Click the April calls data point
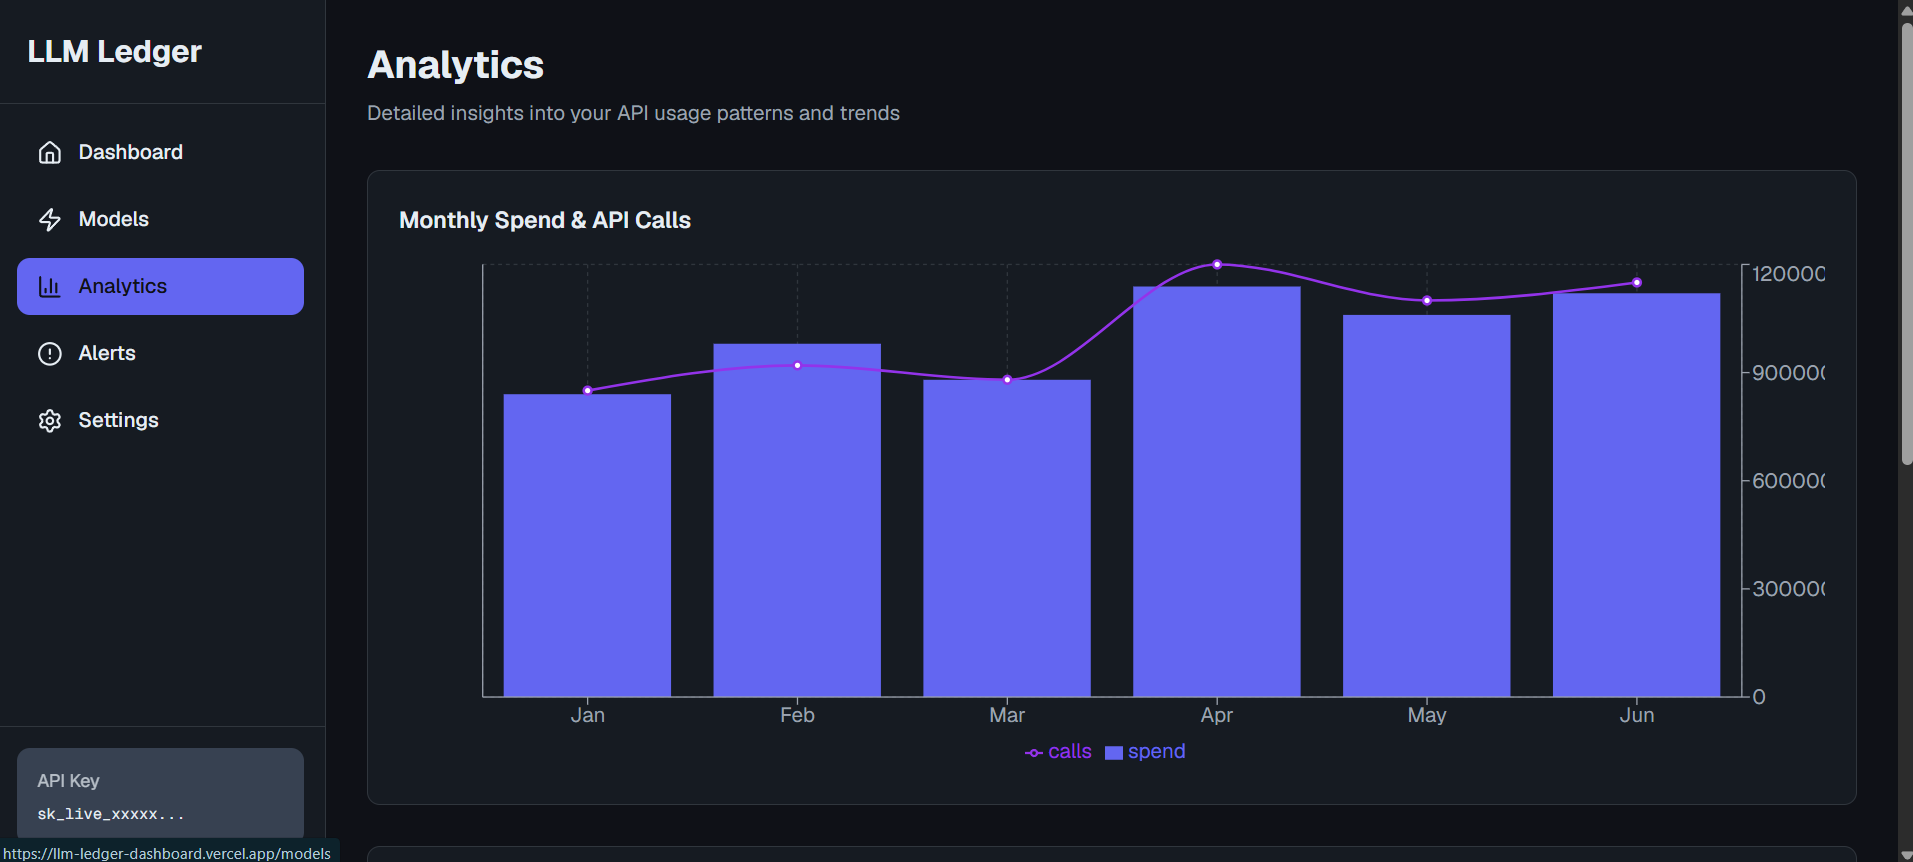The height and width of the screenshot is (862, 1913). [1217, 265]
